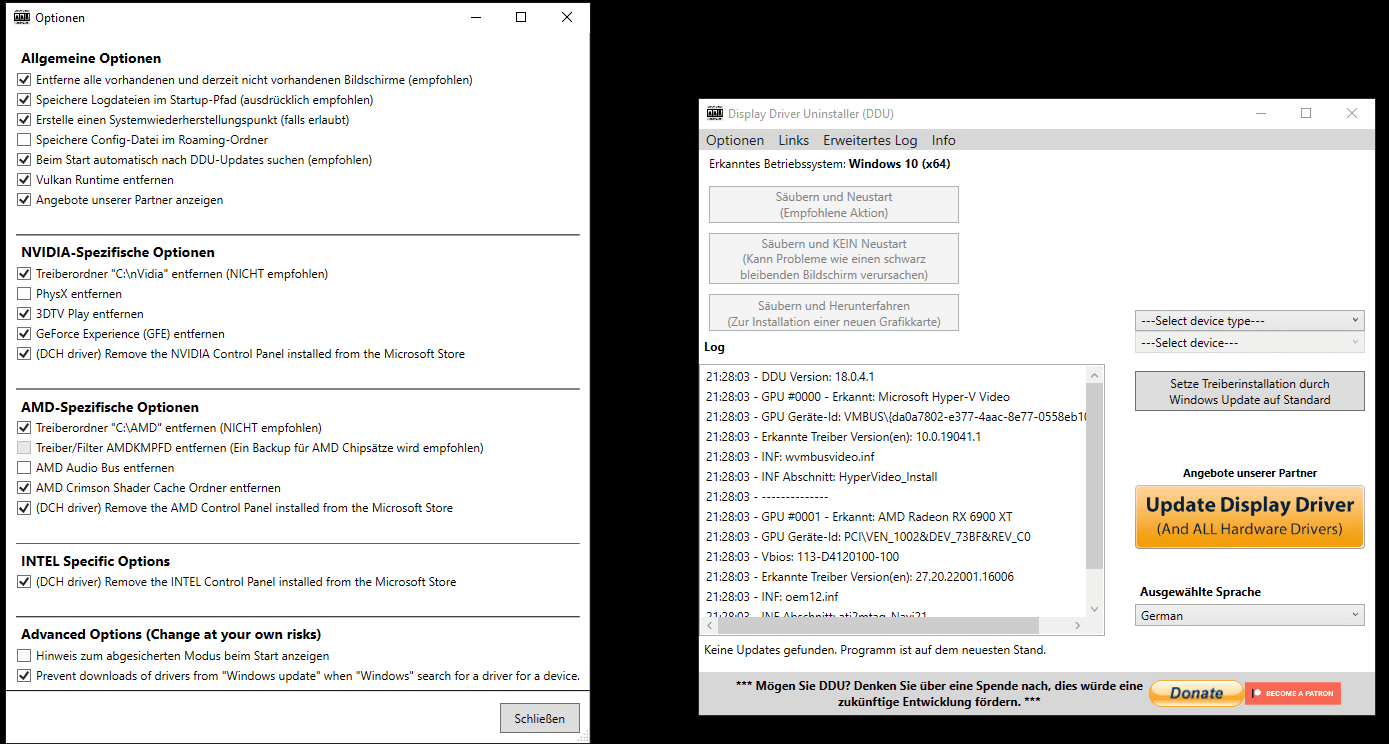Toggle Prevent downloads of drivers from Windows update
Screen dimensions: 1389x744
(24, 676)
